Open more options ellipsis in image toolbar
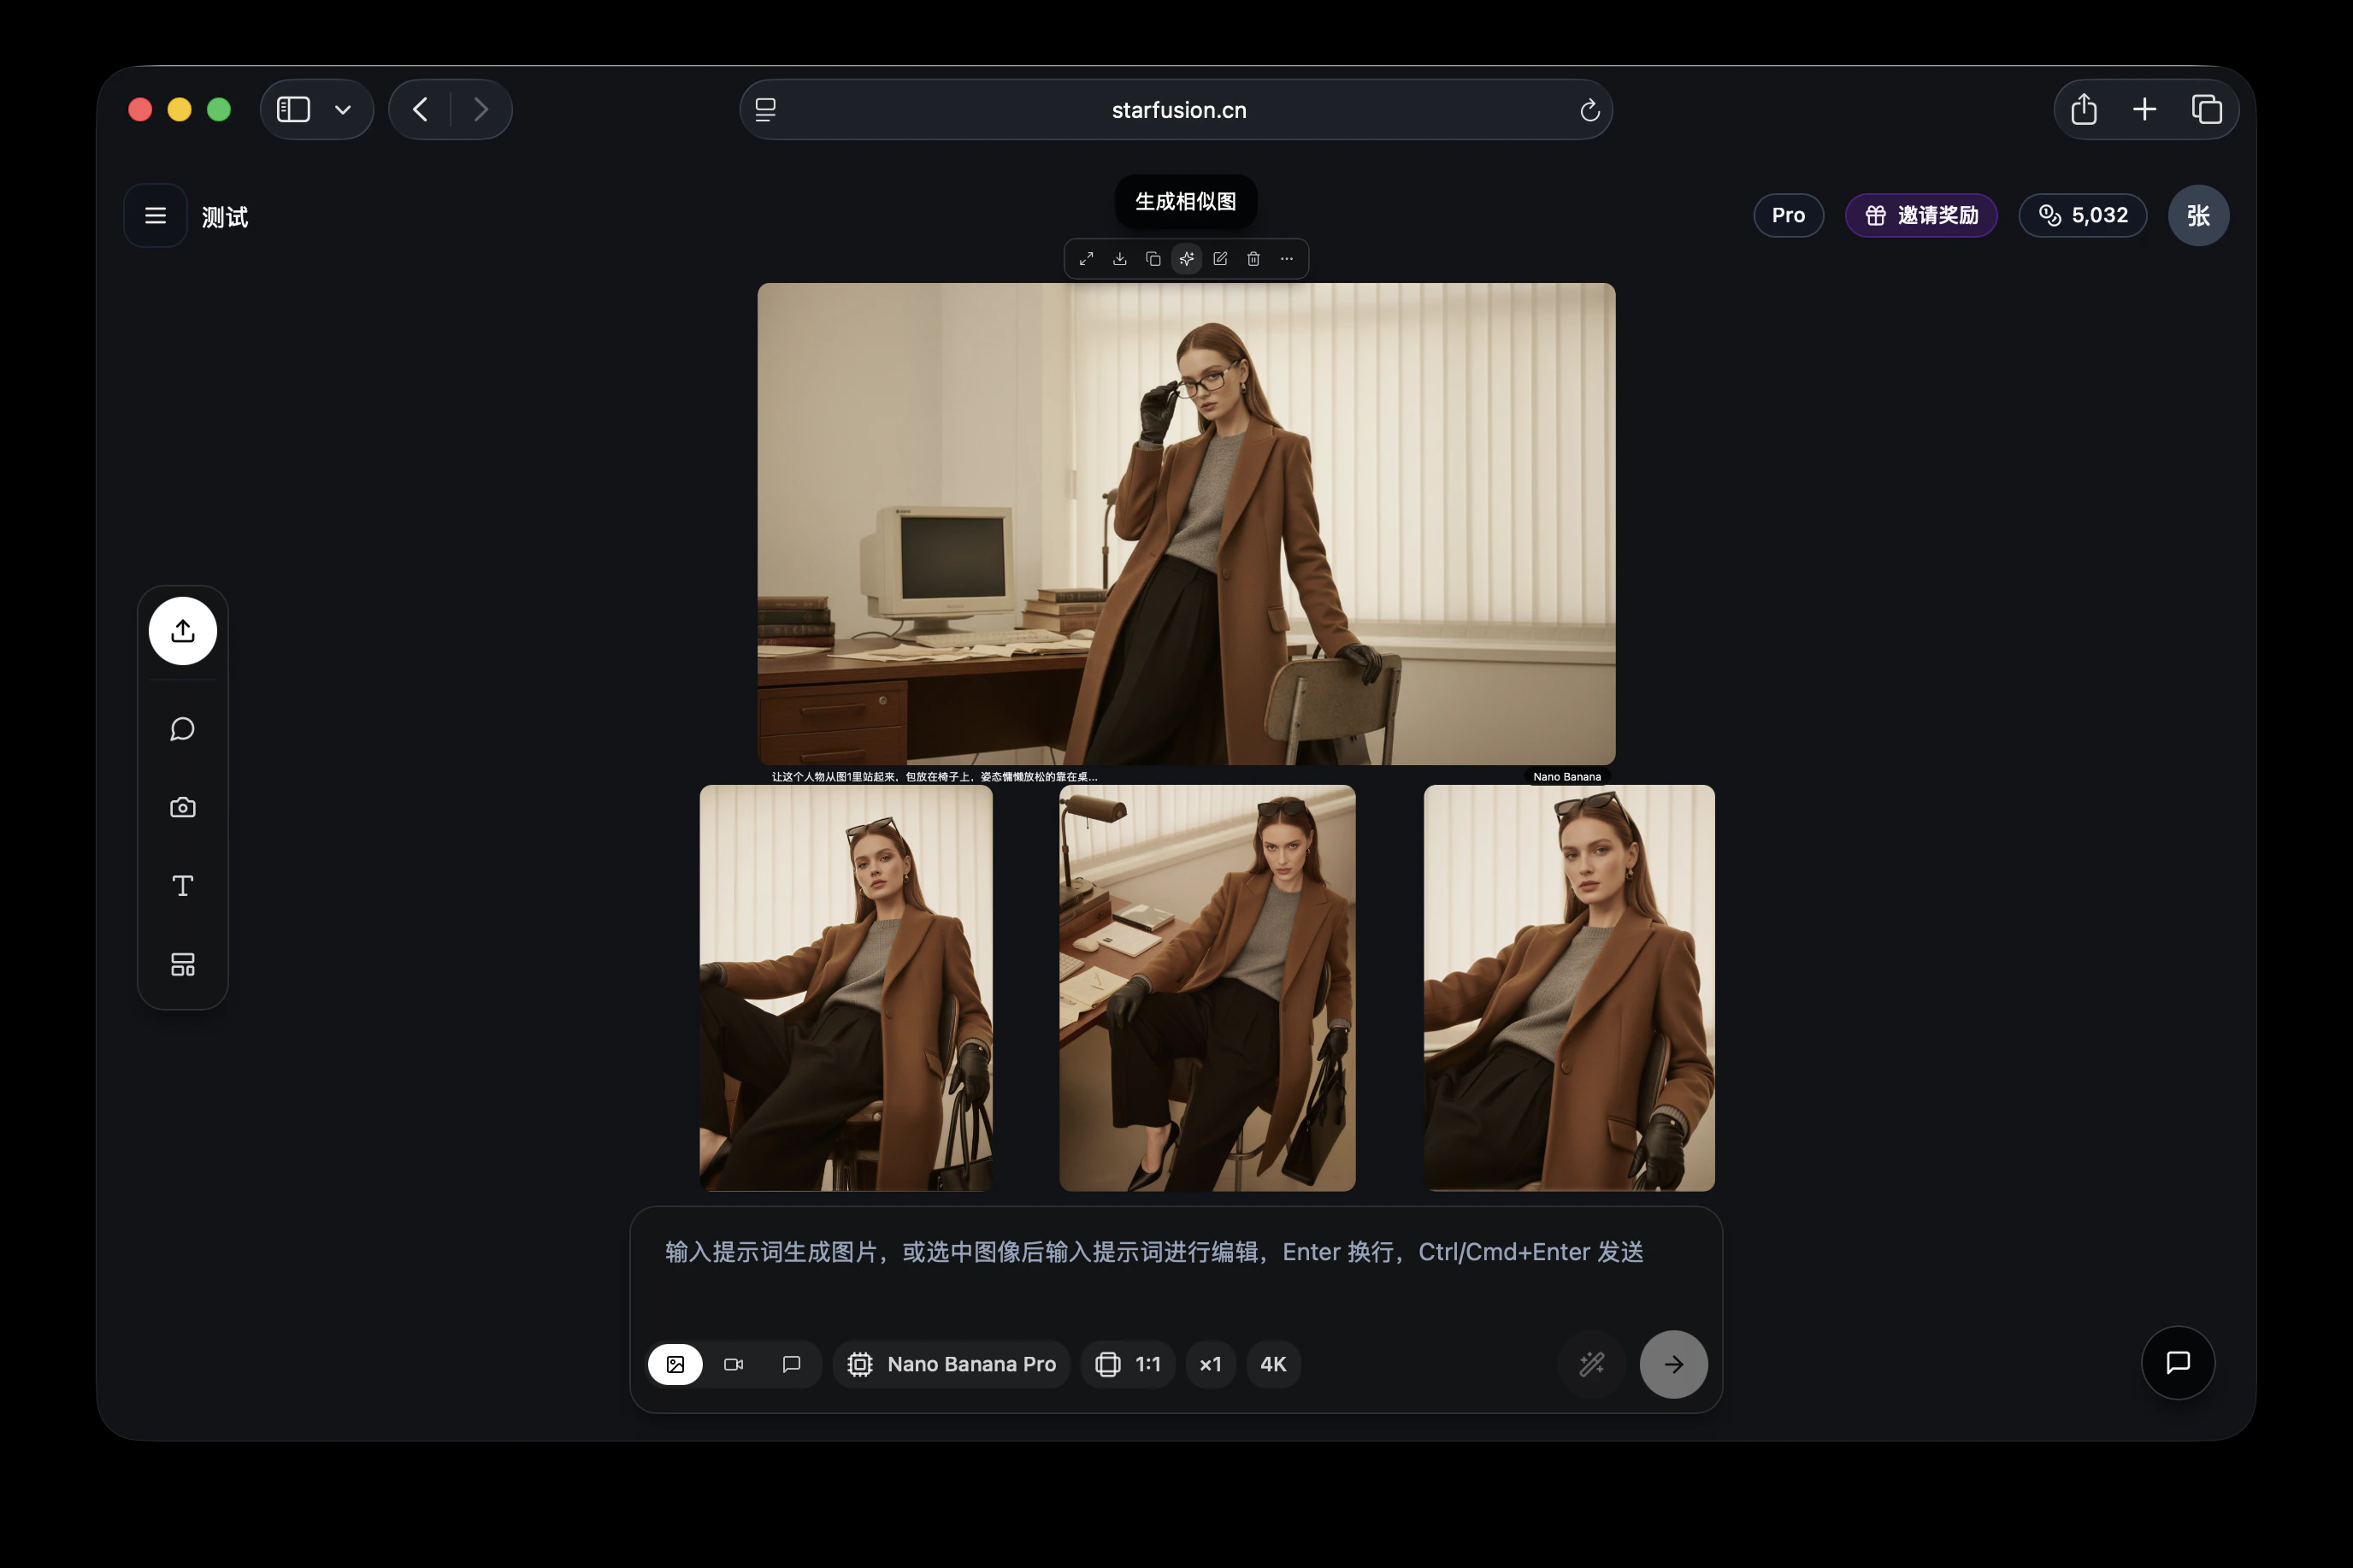Image resolution: width=2353 pixels, height=1568 pixels. [x=1287, y=259]
